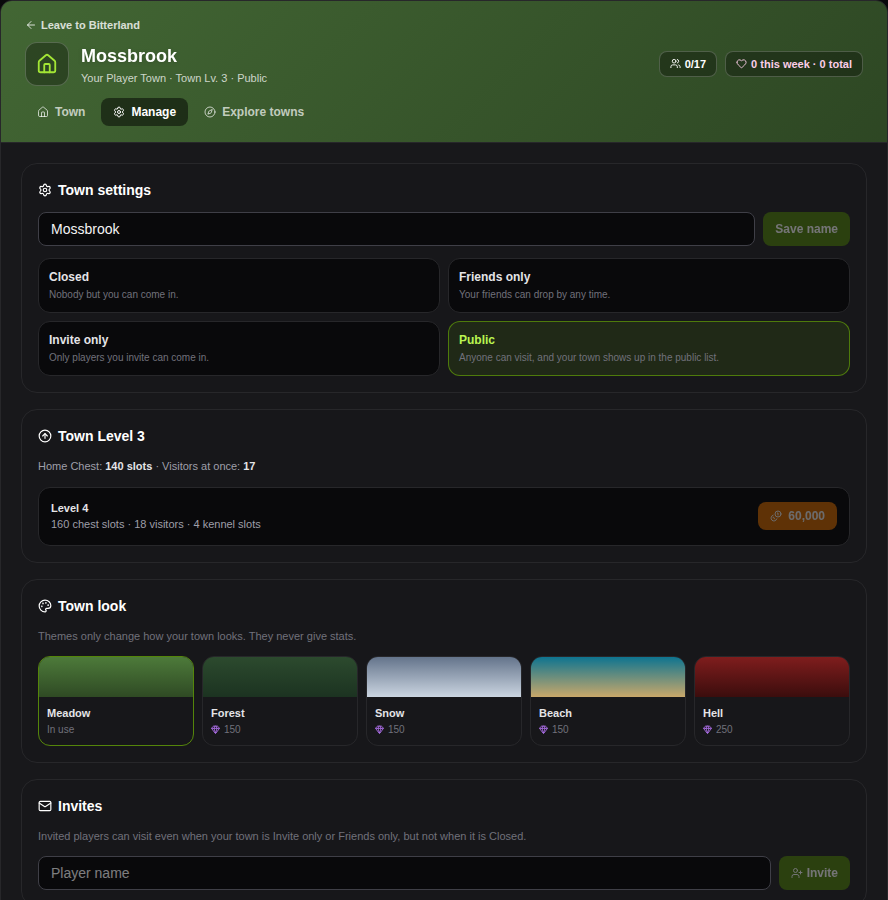Choose the Forest theme card
The height and width of the screenshot is (900, 888).
pyautogui.click(x=280, y=701)
